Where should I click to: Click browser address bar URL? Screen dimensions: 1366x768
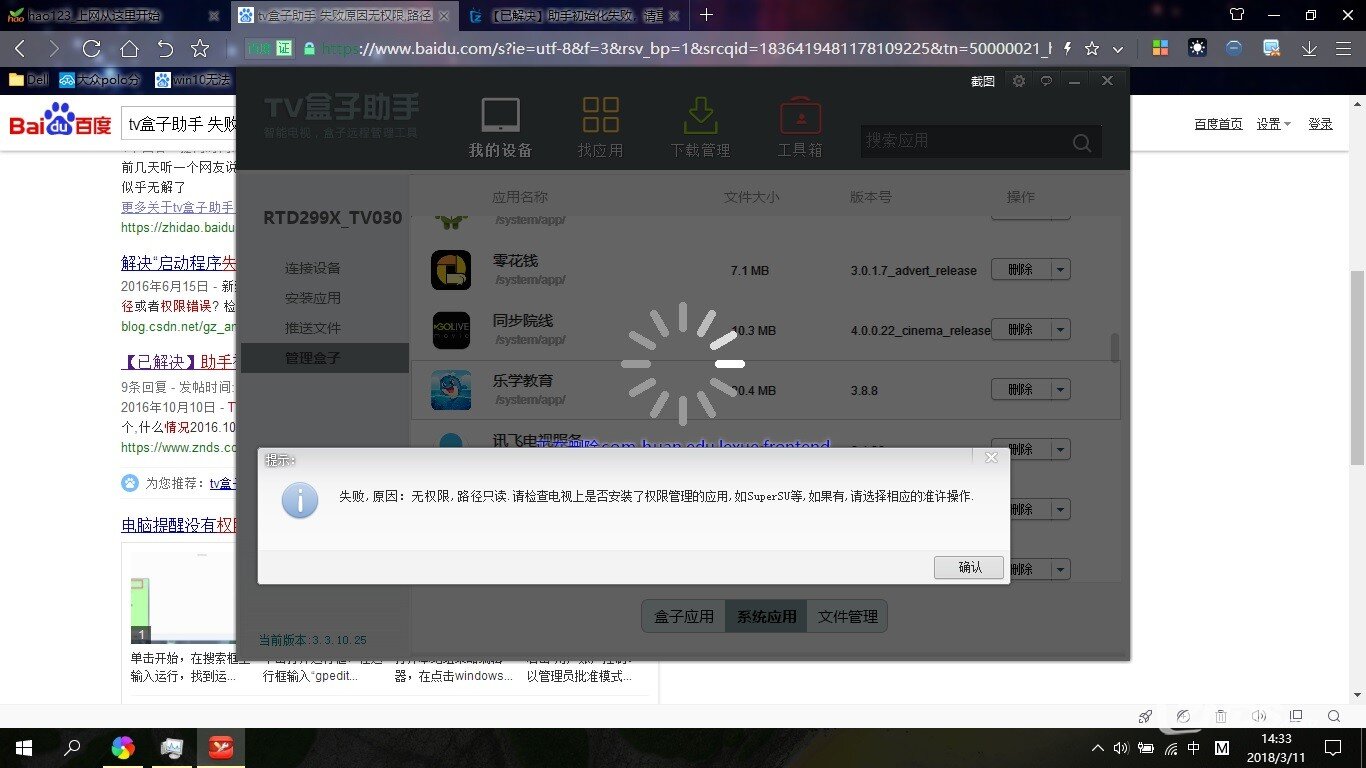click(687, 49)
